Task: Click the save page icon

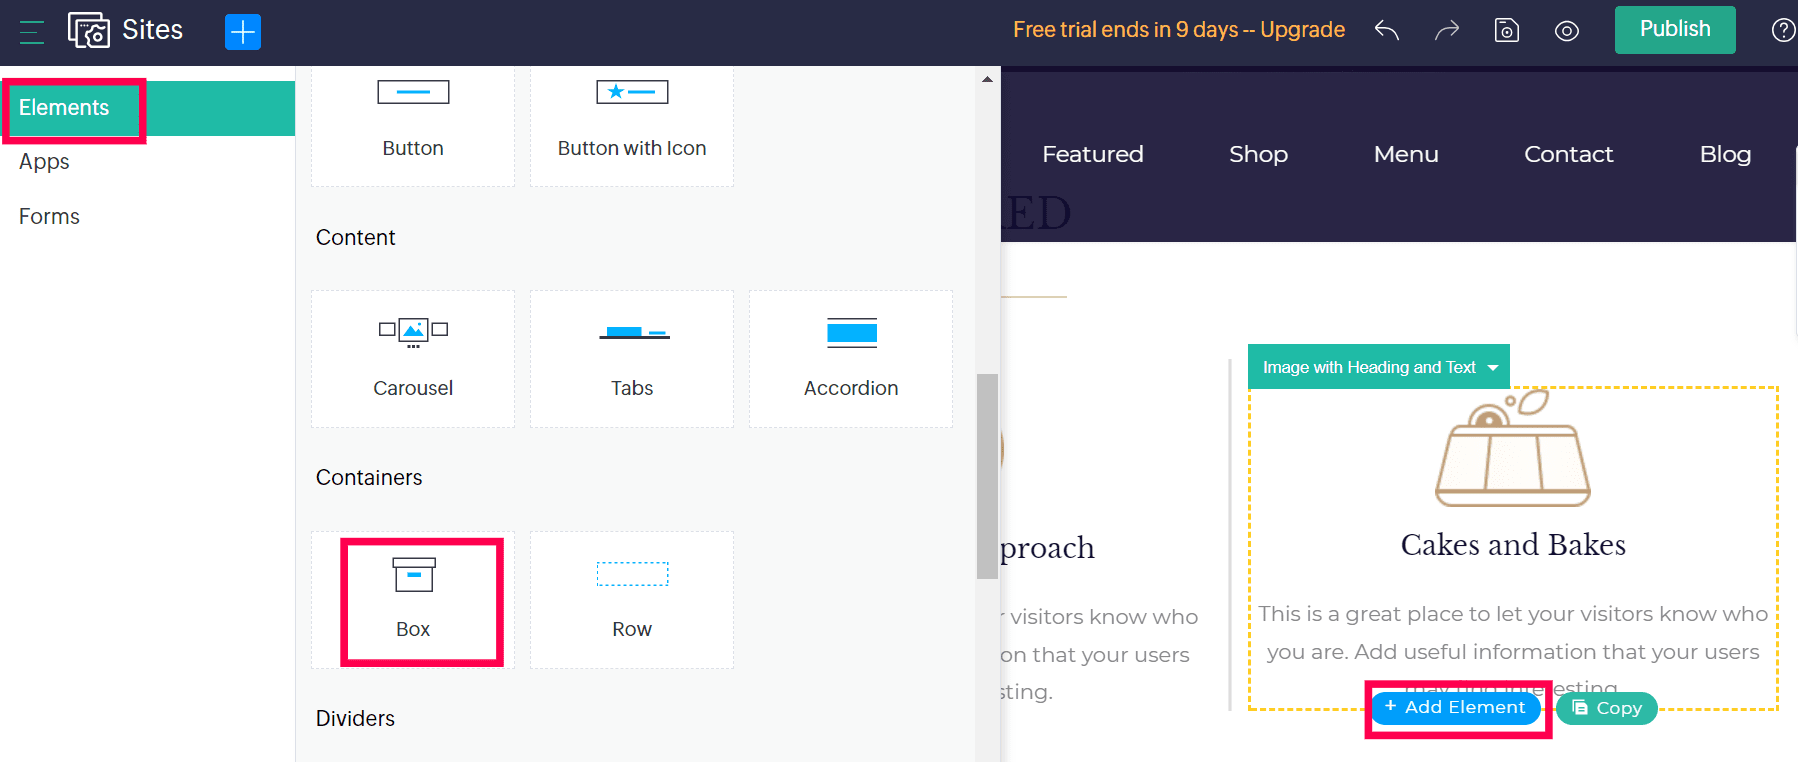Action: 1507,31
